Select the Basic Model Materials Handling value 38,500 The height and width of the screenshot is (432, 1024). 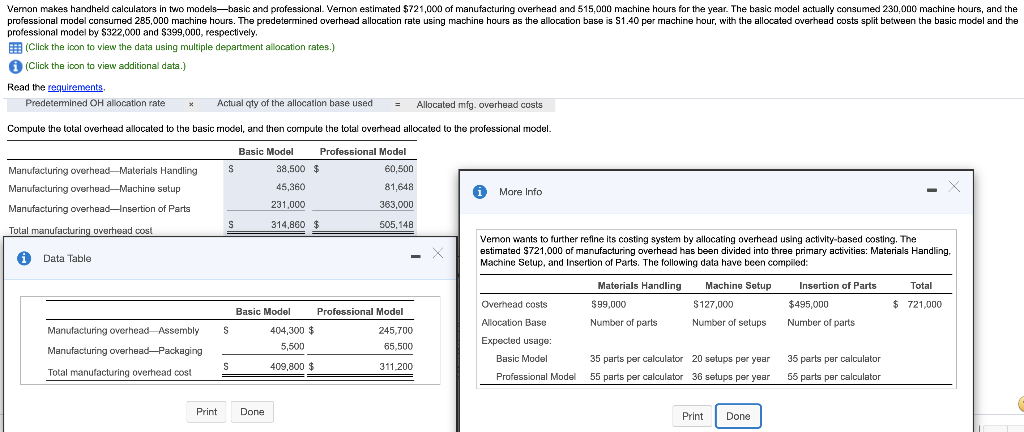(x=291, y=168)
